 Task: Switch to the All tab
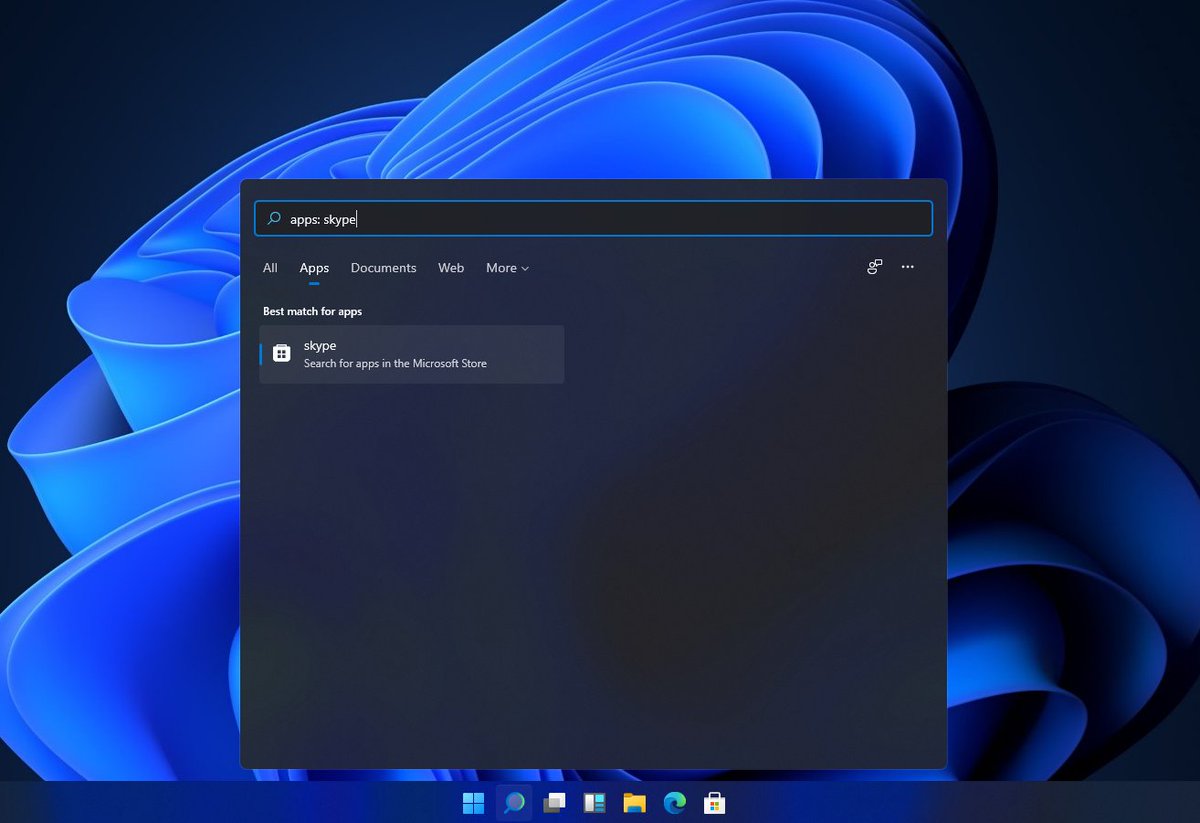270,268
